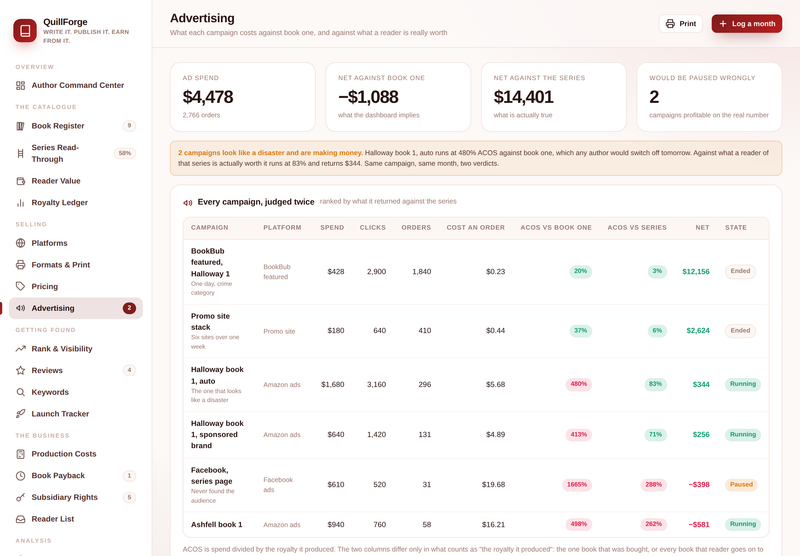Image resolution: width=800 pixels, height=556 pixels.
Task: Click the 1665% ACOS vs book one badge
Action: tap(577, 485)
